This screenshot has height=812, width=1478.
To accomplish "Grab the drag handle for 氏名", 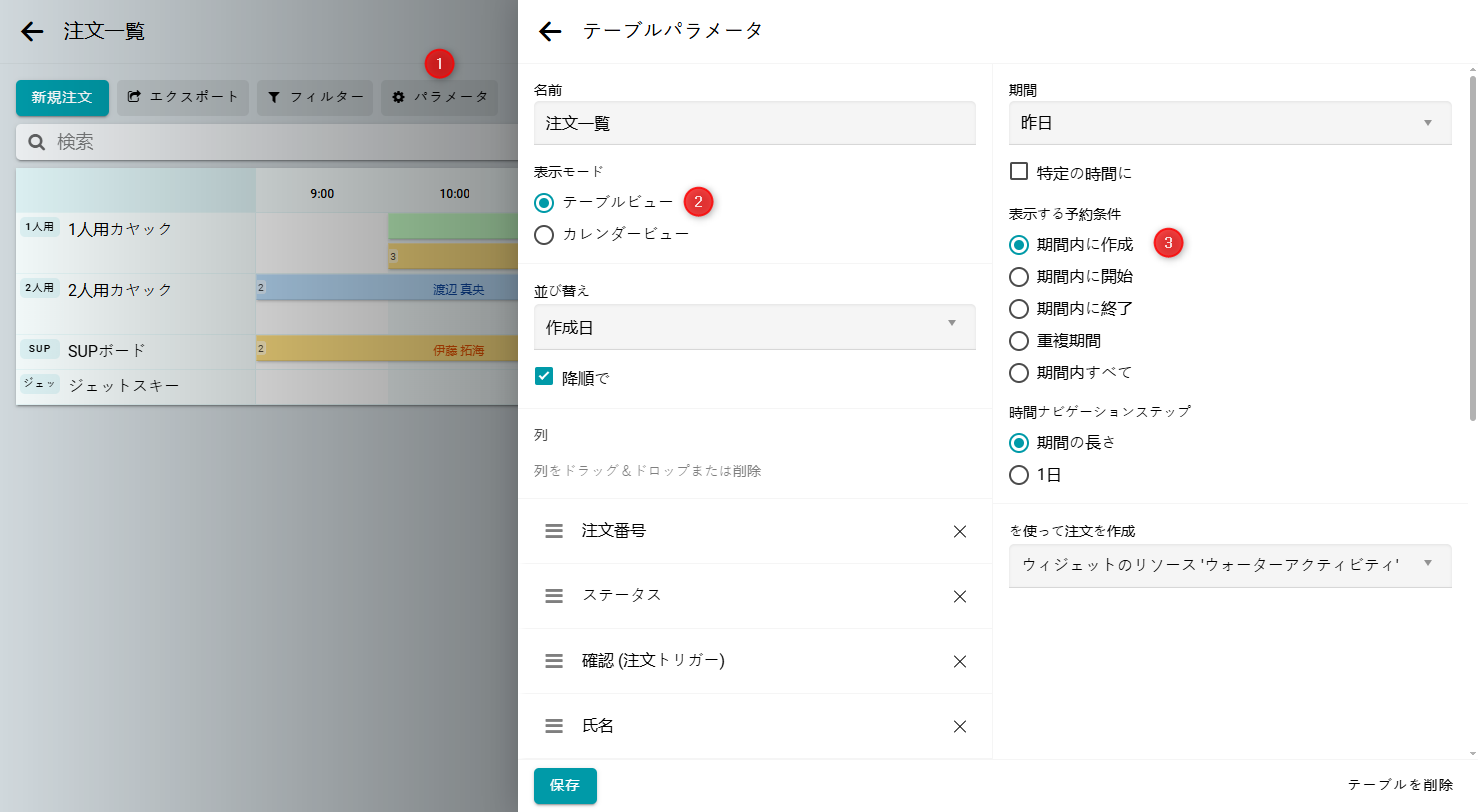I will point(554,726).
